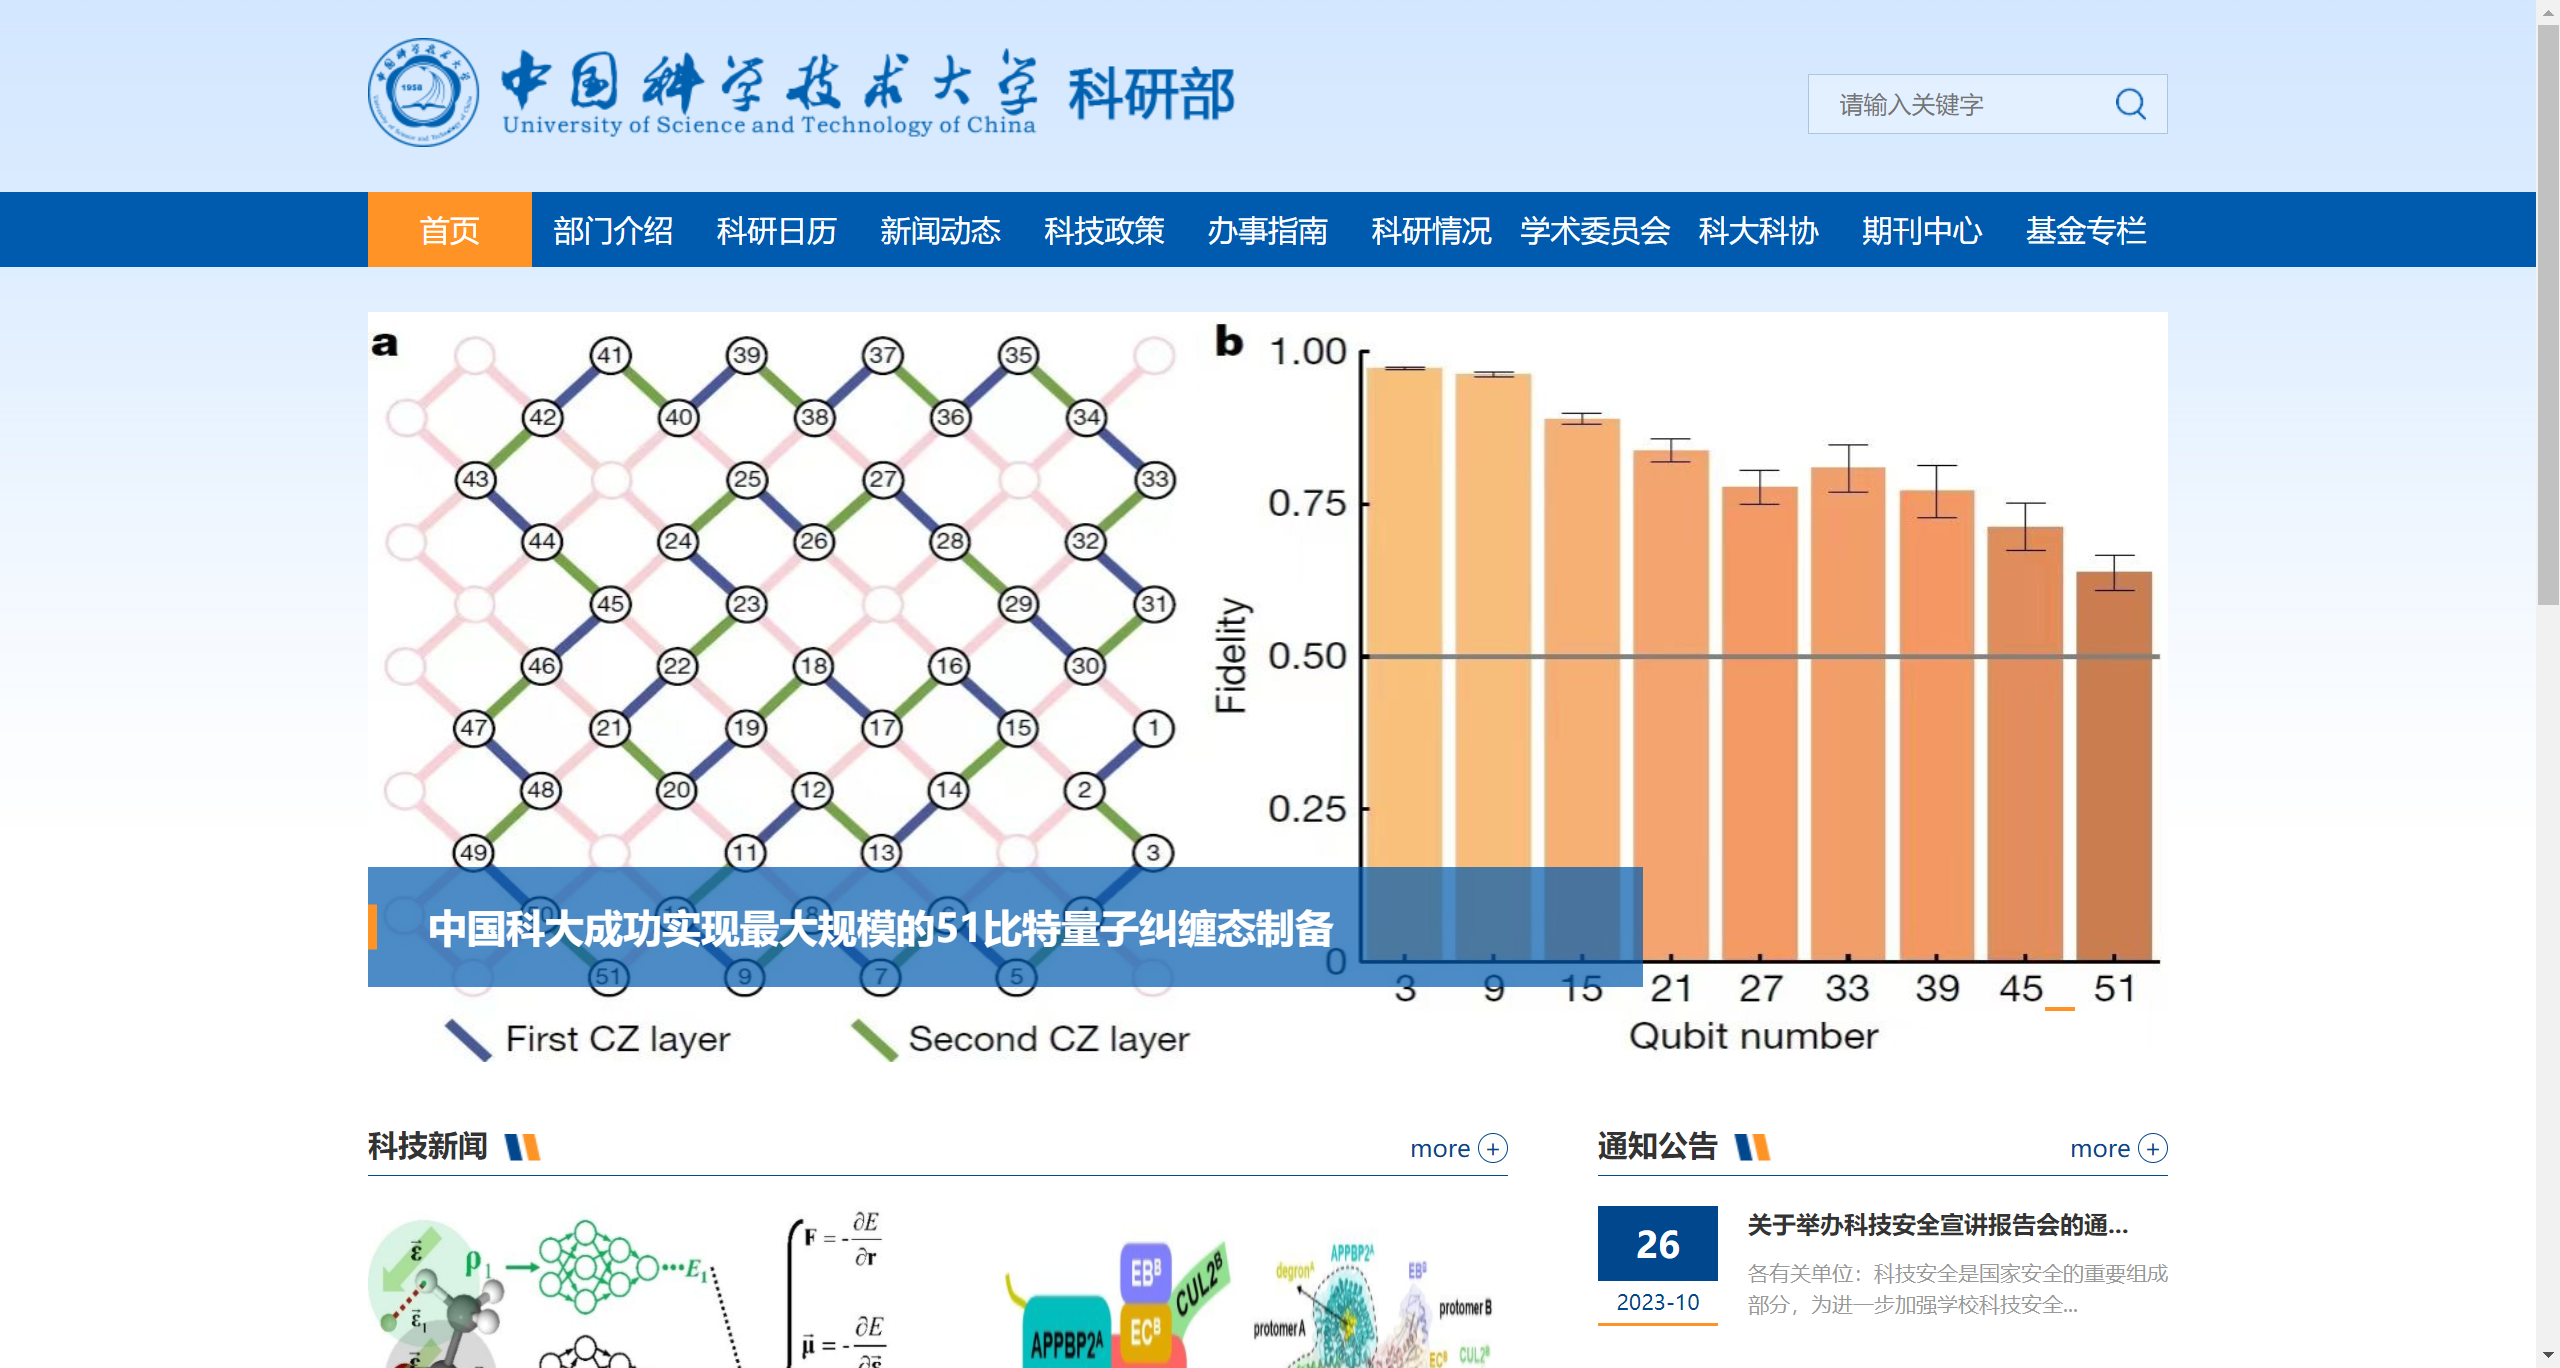The height and width of the screenshot is (1368, 2560).
Task: Open the 部门介绍 menu
Action: (x=613, y=230)
